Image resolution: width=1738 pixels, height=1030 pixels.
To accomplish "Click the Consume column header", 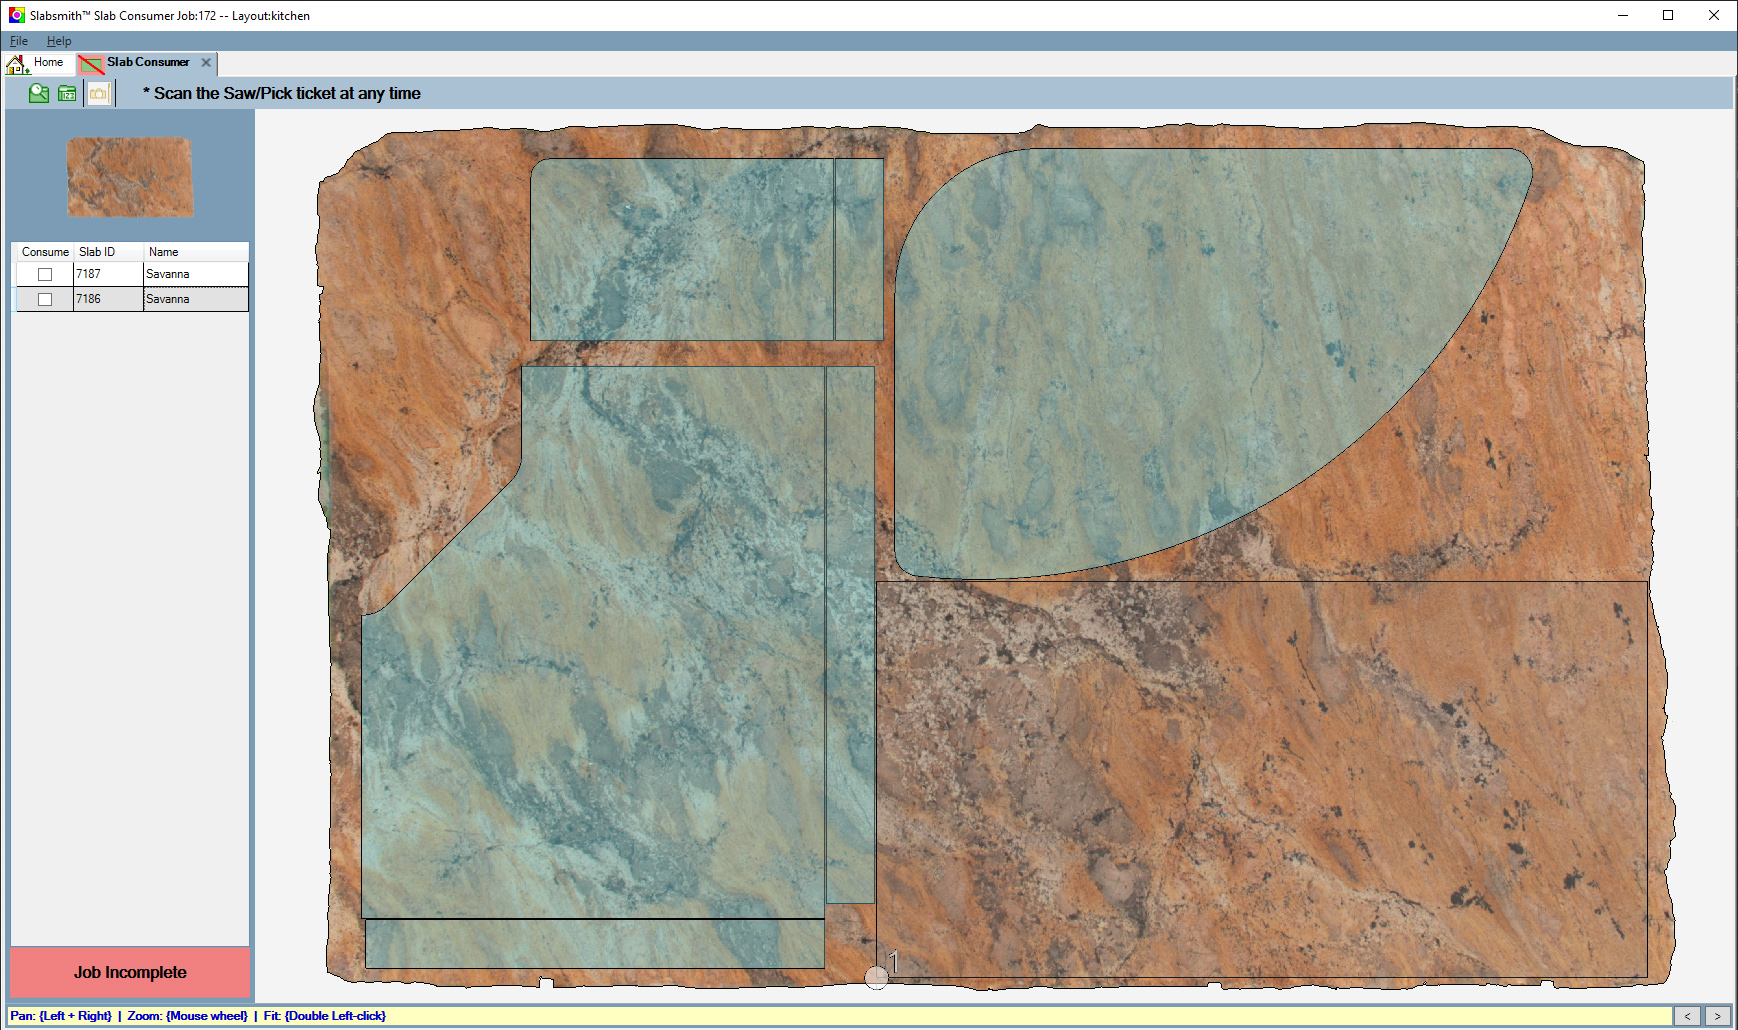I will tap(45, 252).
